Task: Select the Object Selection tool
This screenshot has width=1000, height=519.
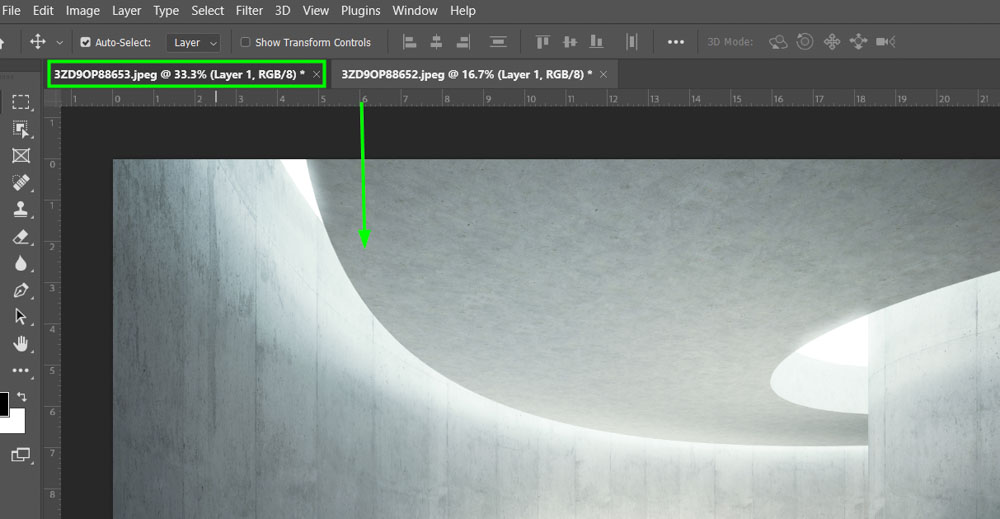Action: [x=21, y=129]
